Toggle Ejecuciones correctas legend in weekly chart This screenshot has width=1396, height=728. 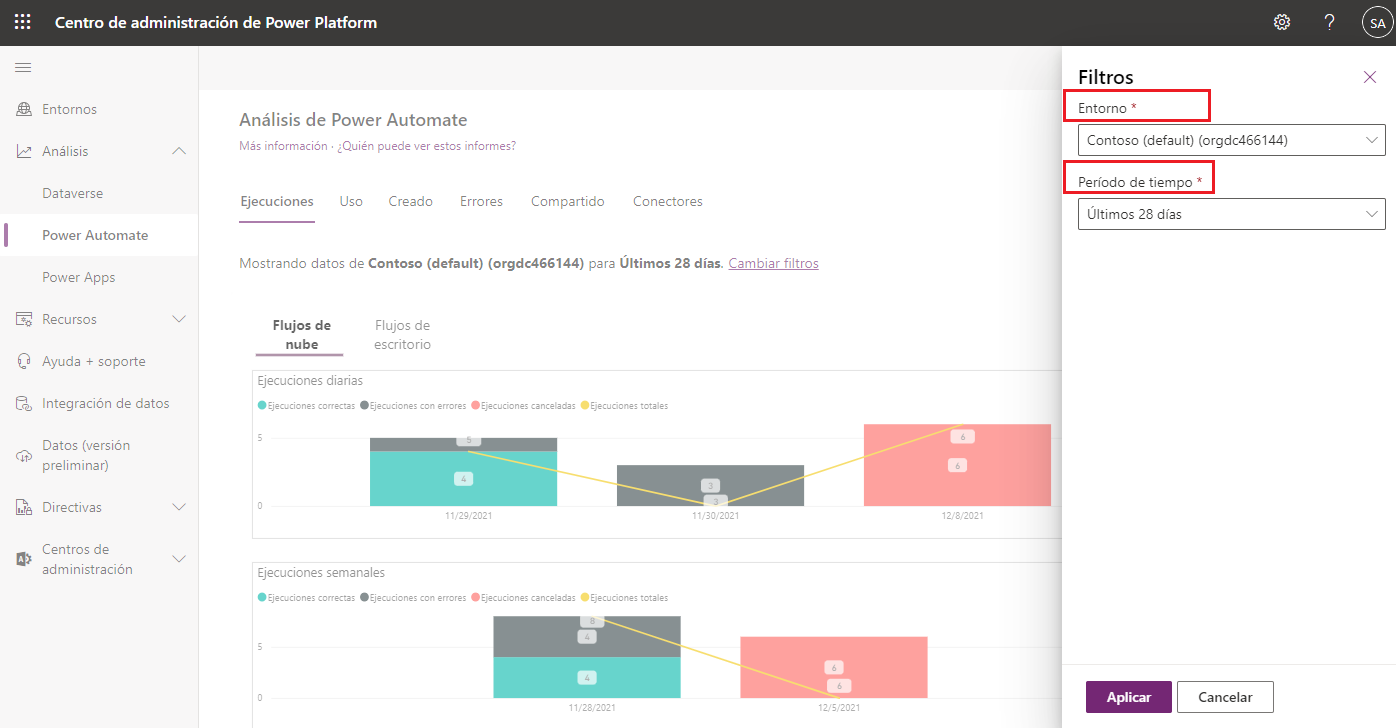pos(306,598)
